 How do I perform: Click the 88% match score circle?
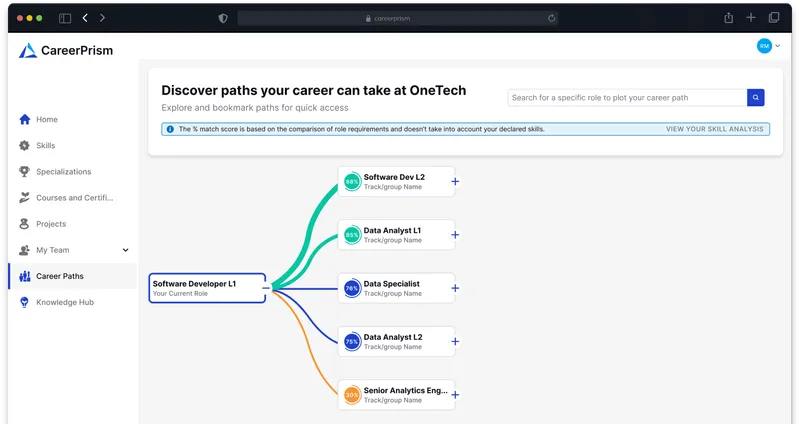point(352,182)
